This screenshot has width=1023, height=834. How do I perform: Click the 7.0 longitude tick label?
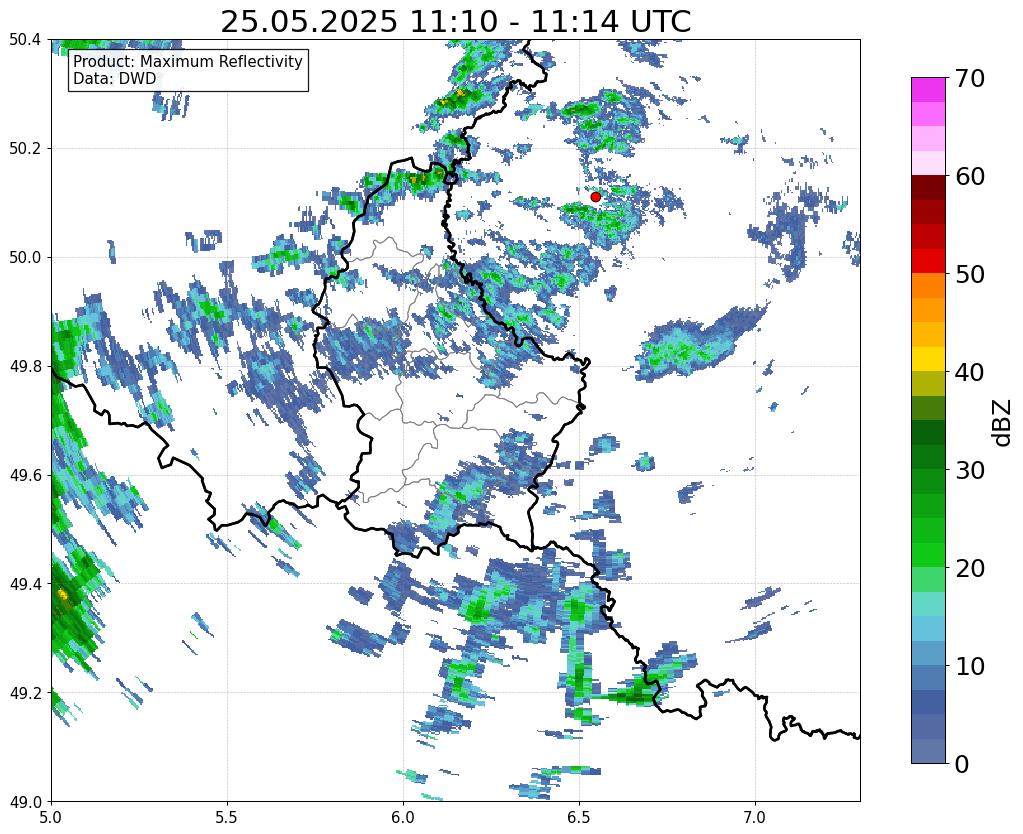pyautogui.click(x=755, y=817)
